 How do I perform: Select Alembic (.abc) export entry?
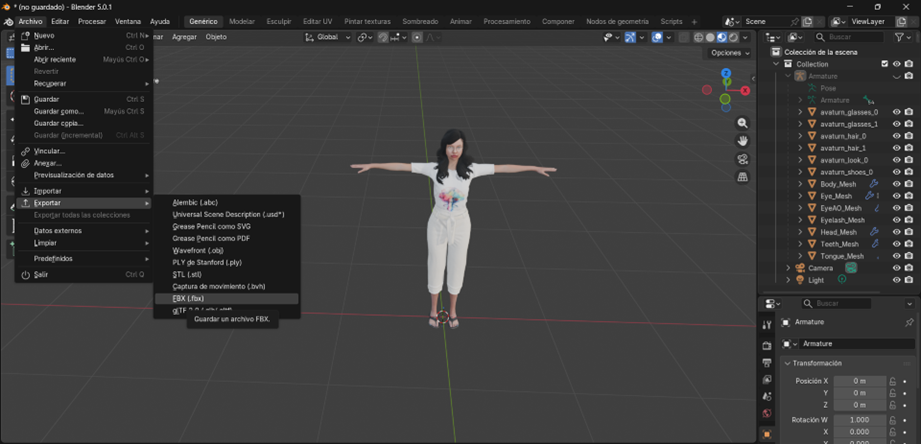pos(227,203)
